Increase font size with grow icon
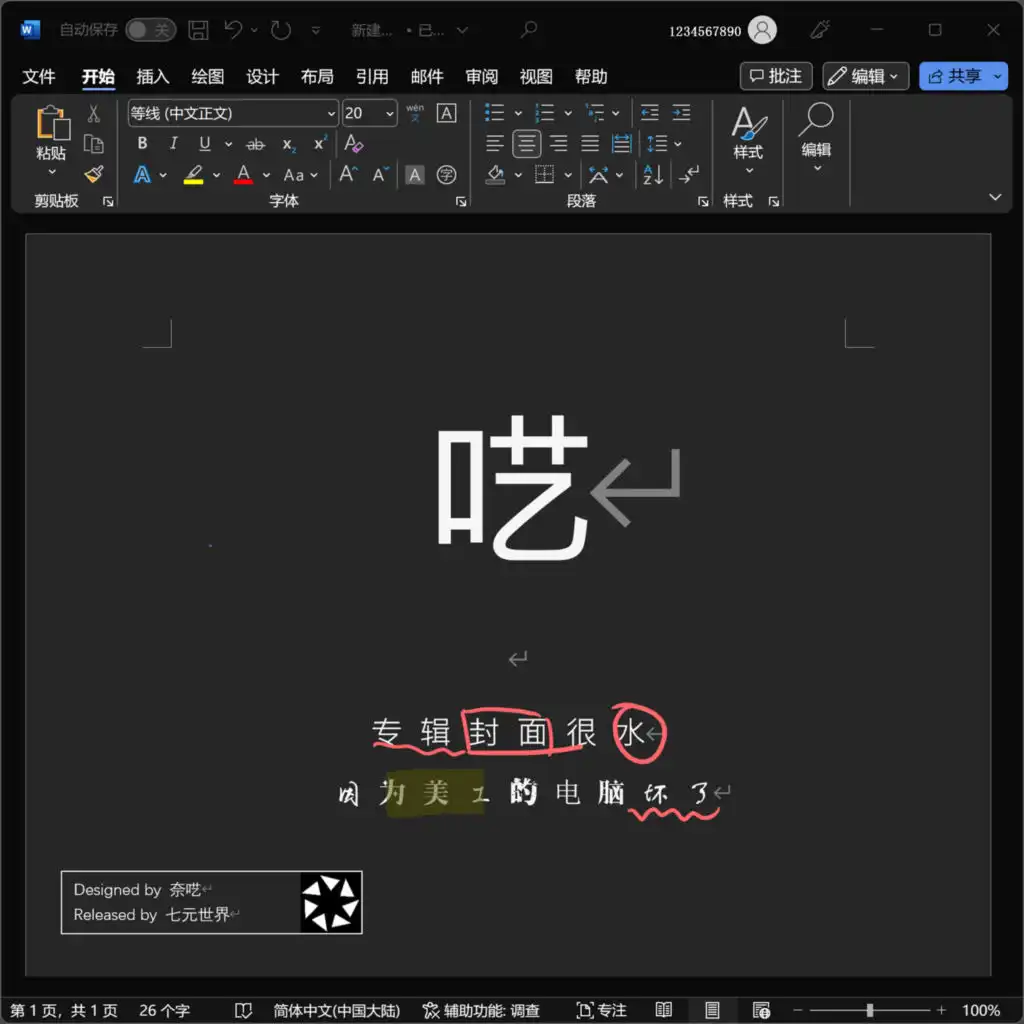The image size is (1024, 1024). point(348,174)
